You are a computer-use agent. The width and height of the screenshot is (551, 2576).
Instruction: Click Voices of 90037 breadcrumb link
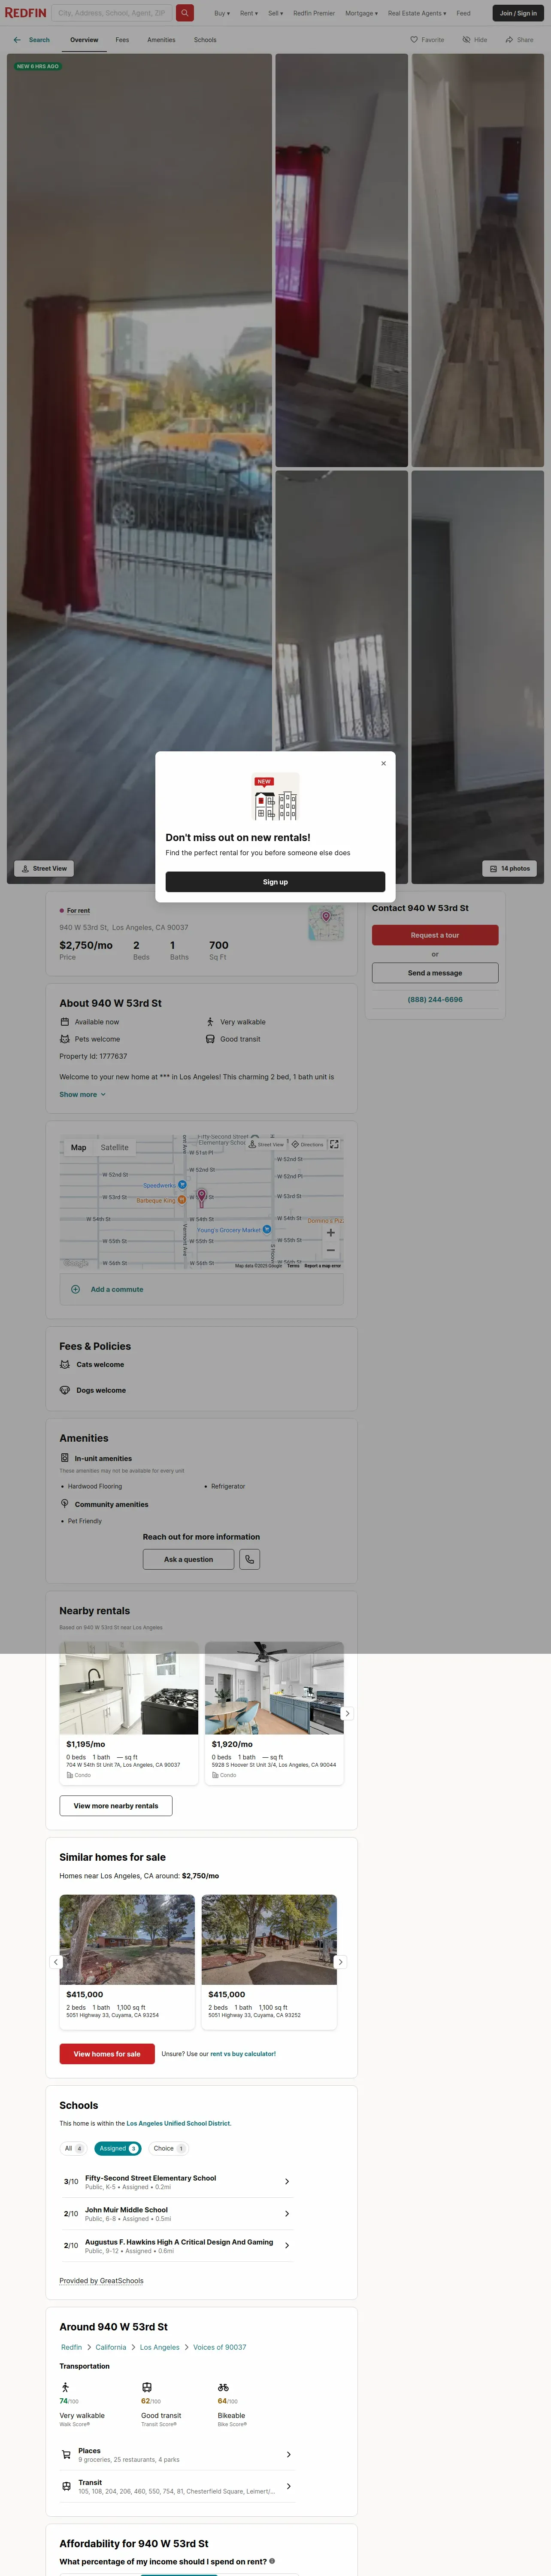click(x=220, y=2347)
